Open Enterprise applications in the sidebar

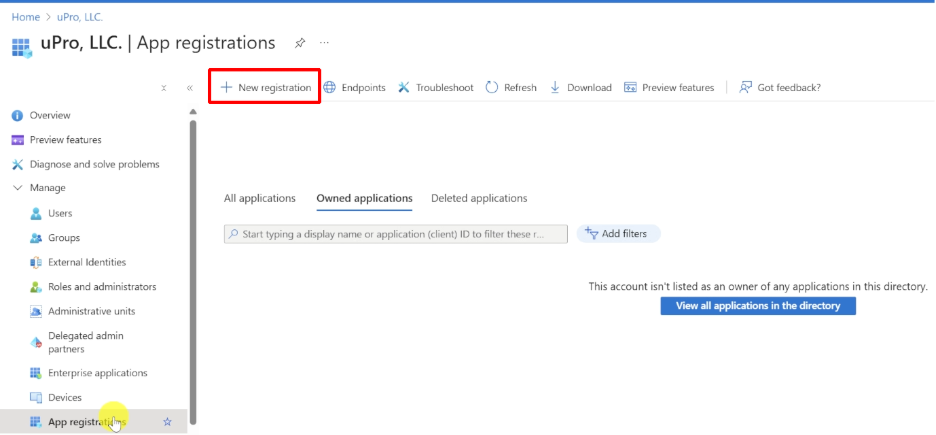[x=97, y=373]
